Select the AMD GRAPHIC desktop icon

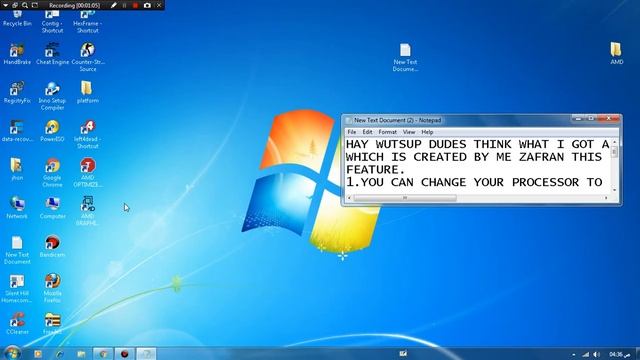[87, 211]
